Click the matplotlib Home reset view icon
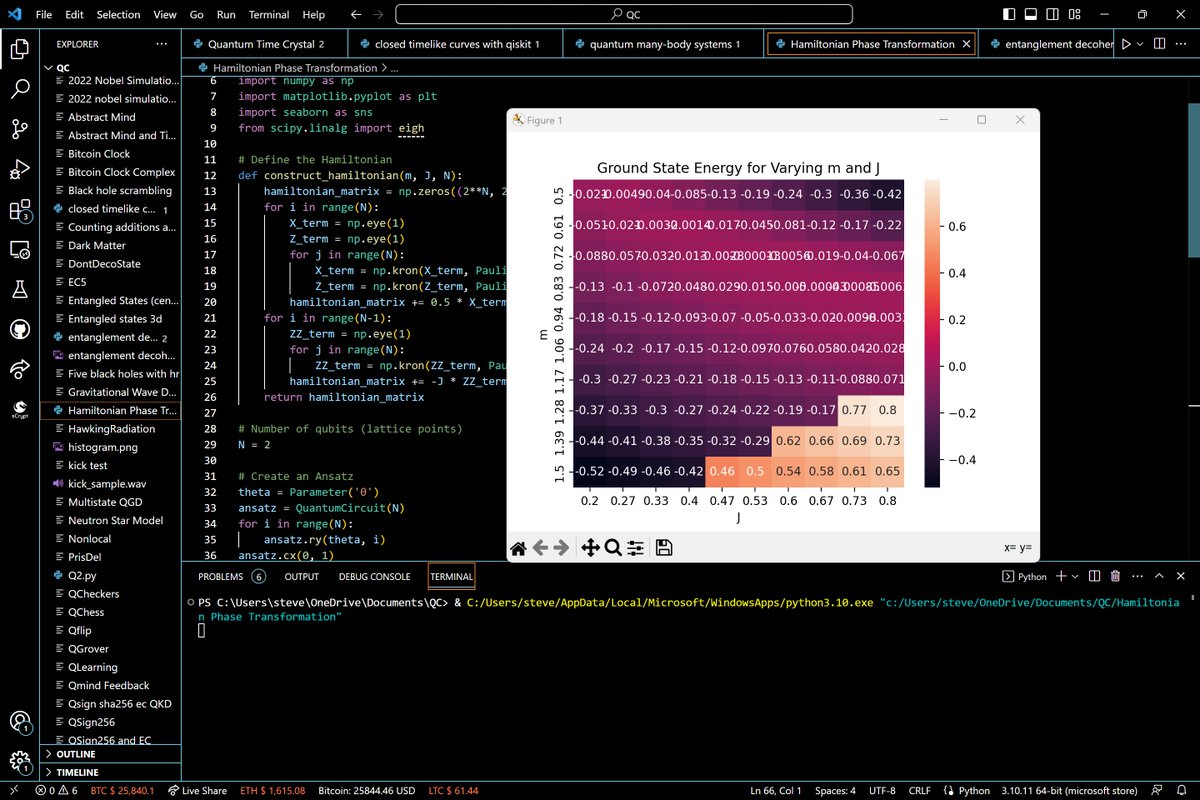The image size is (1200, 800). point(518,547)
